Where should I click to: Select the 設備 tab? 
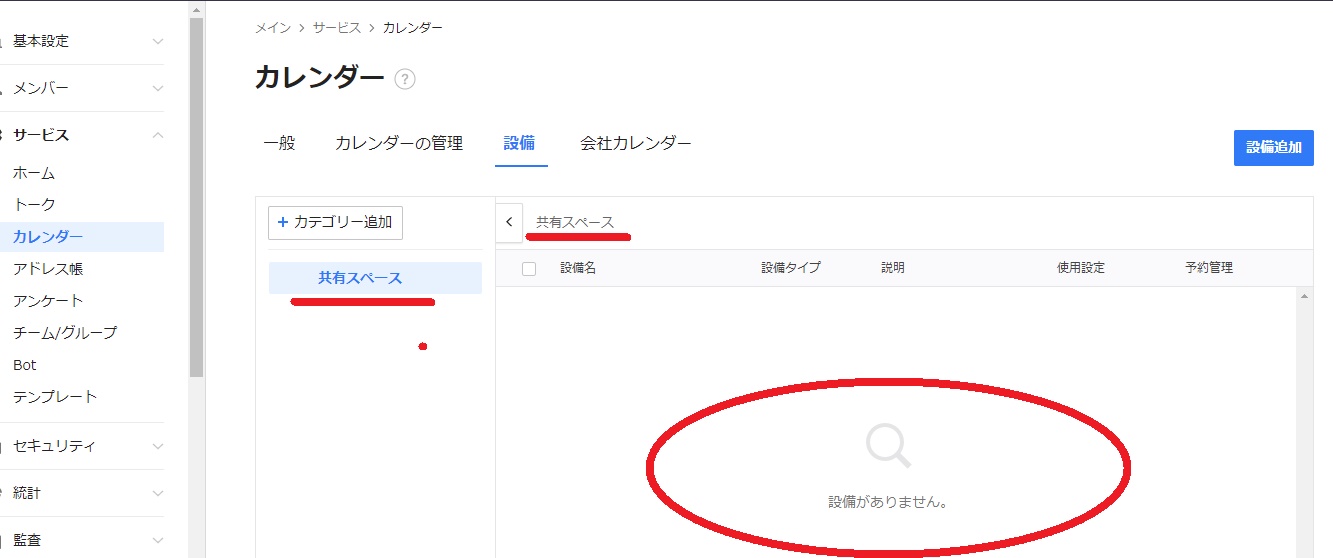coord(519,143)
